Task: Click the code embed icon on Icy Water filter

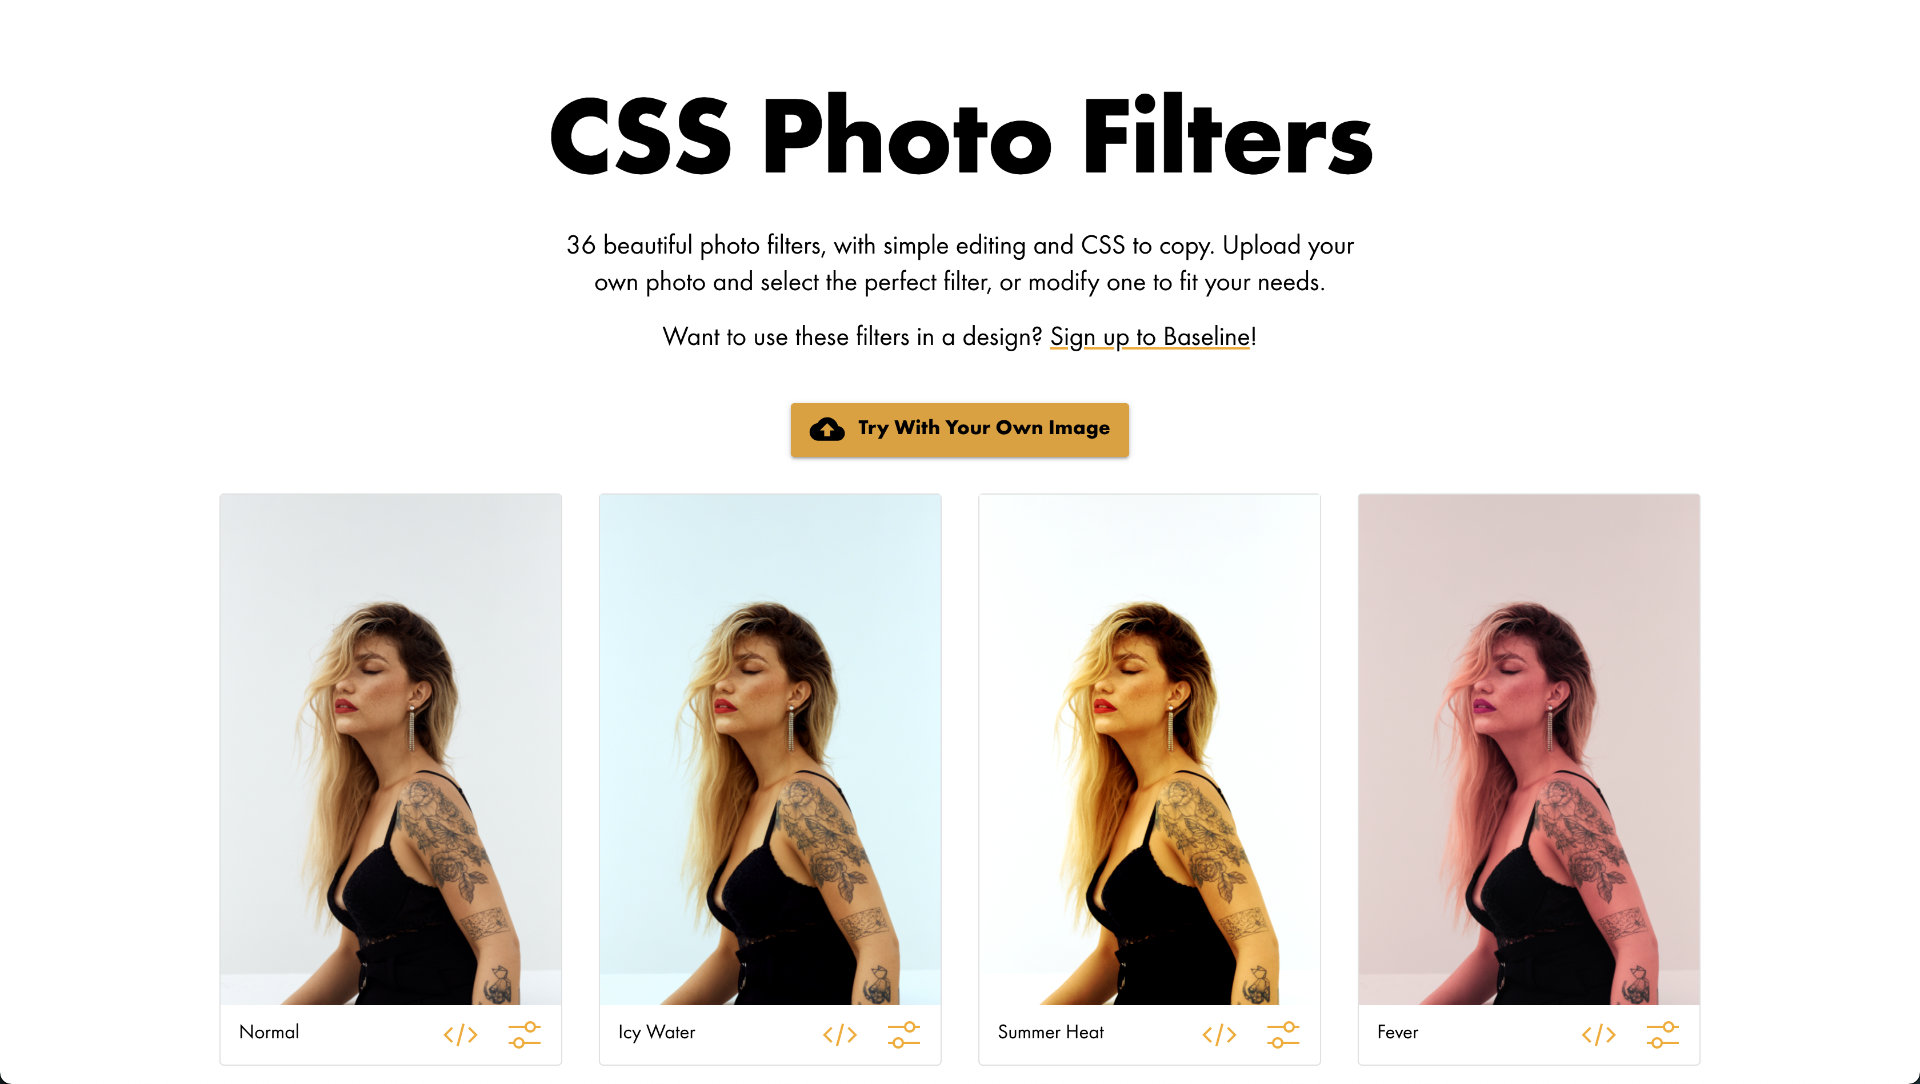Action: pos(840,1034)
